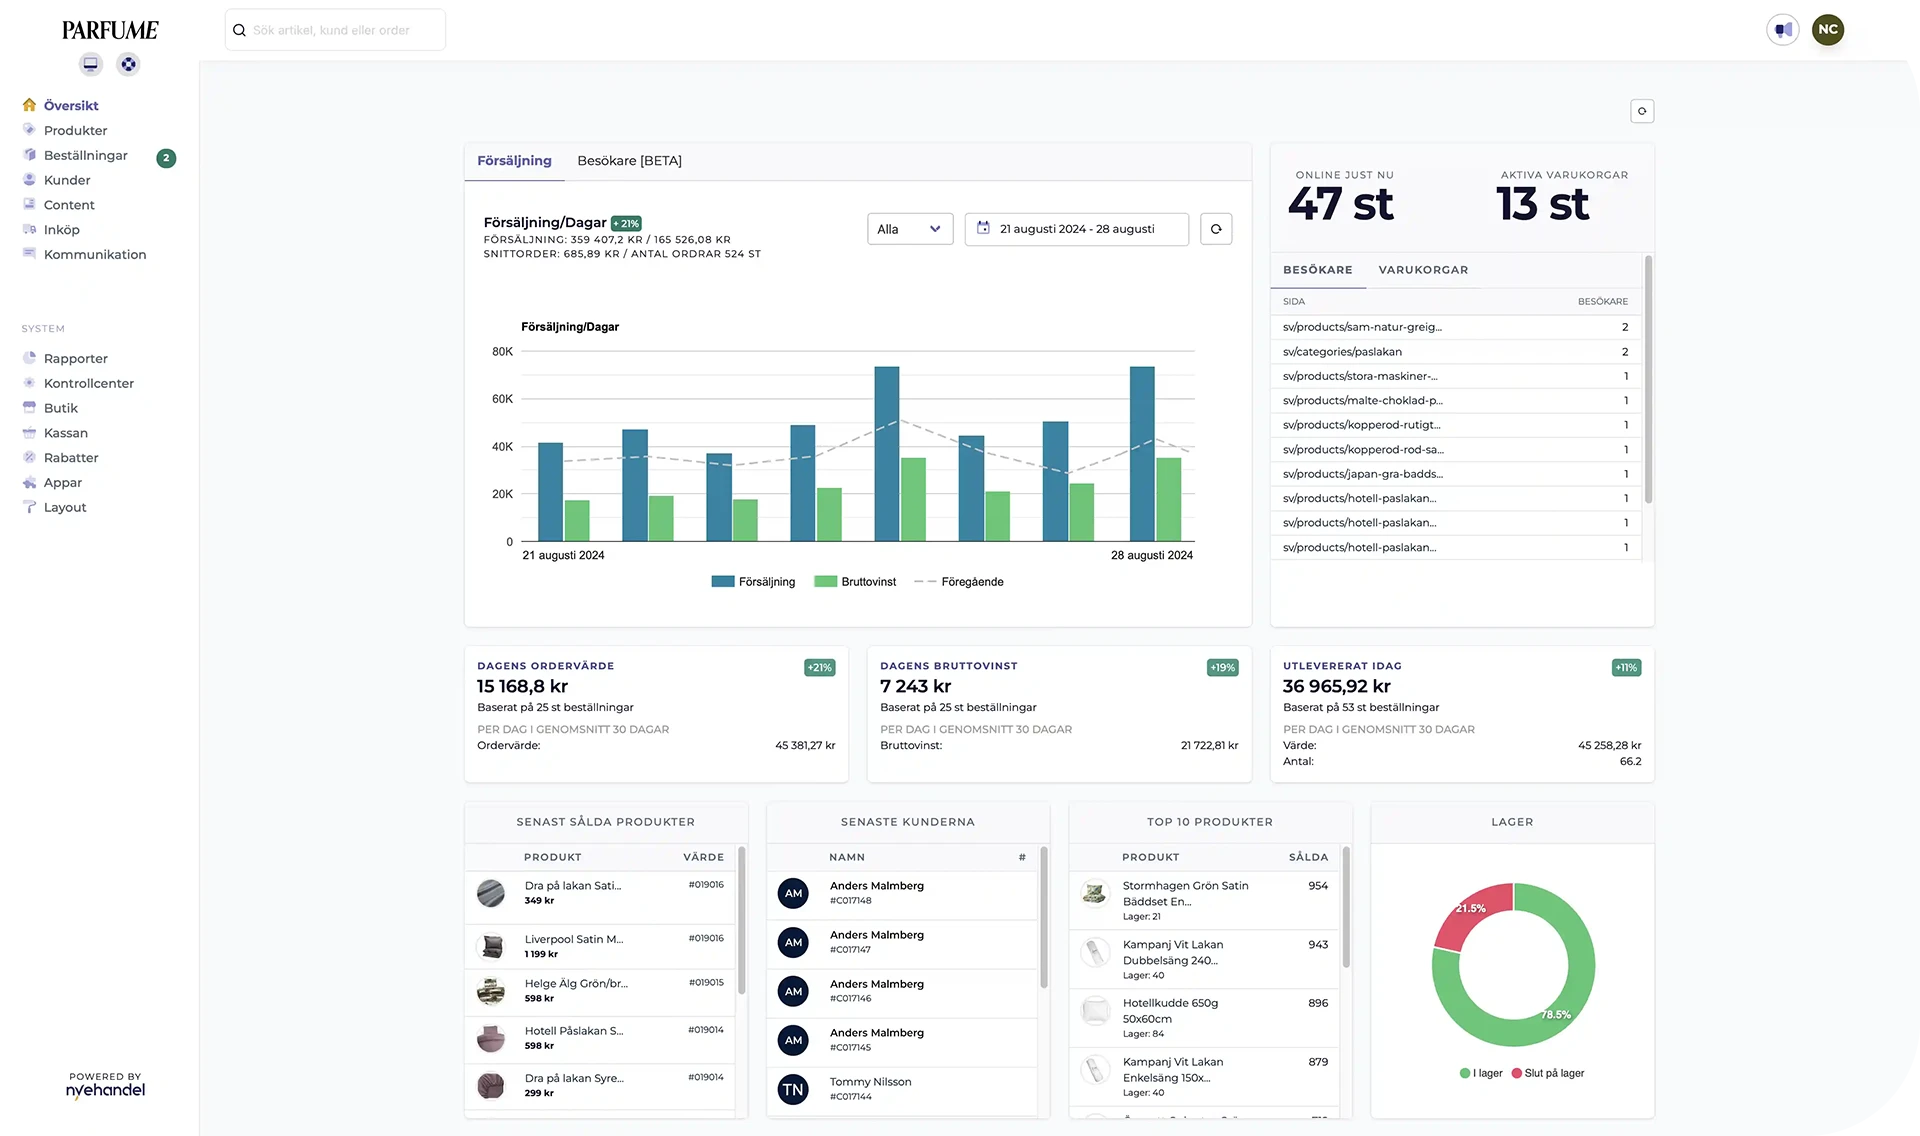The width and height of the screenshot is (1920, 1136).
Task: Expand Inköp in the sidebar navigation
Action: 62,229
